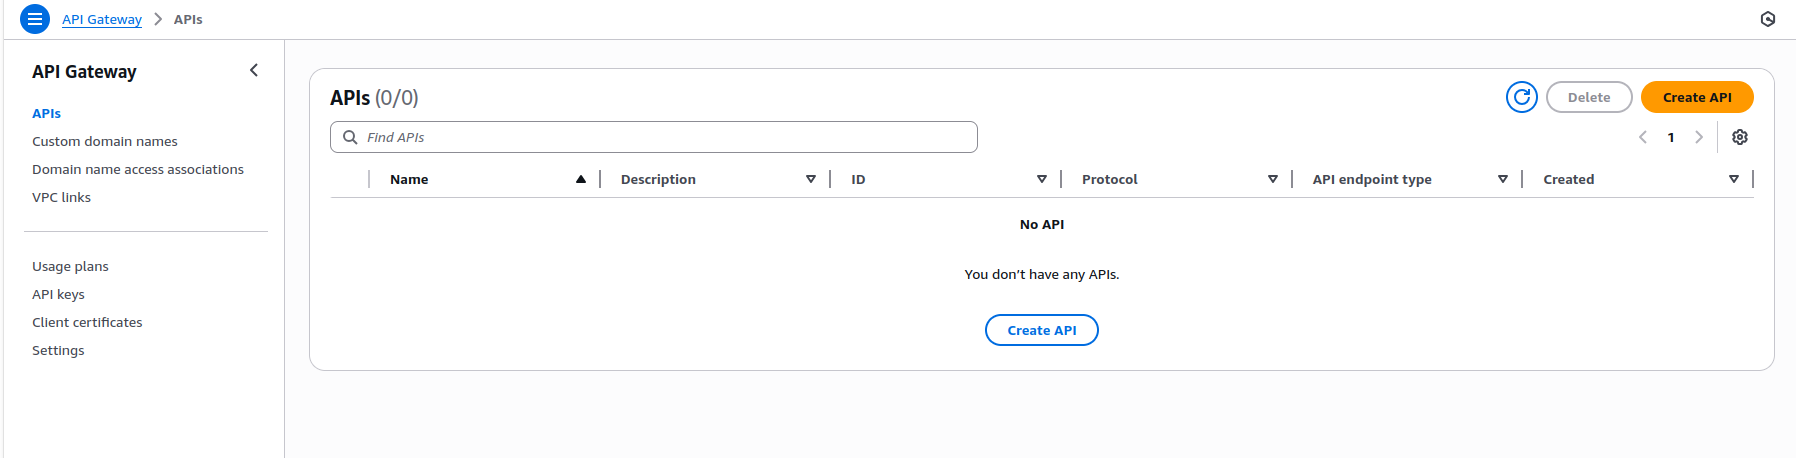Click the API Gateway sidebar title
Image resolution: width=1796 pixels, height=458 pixels.
[84, 72]
